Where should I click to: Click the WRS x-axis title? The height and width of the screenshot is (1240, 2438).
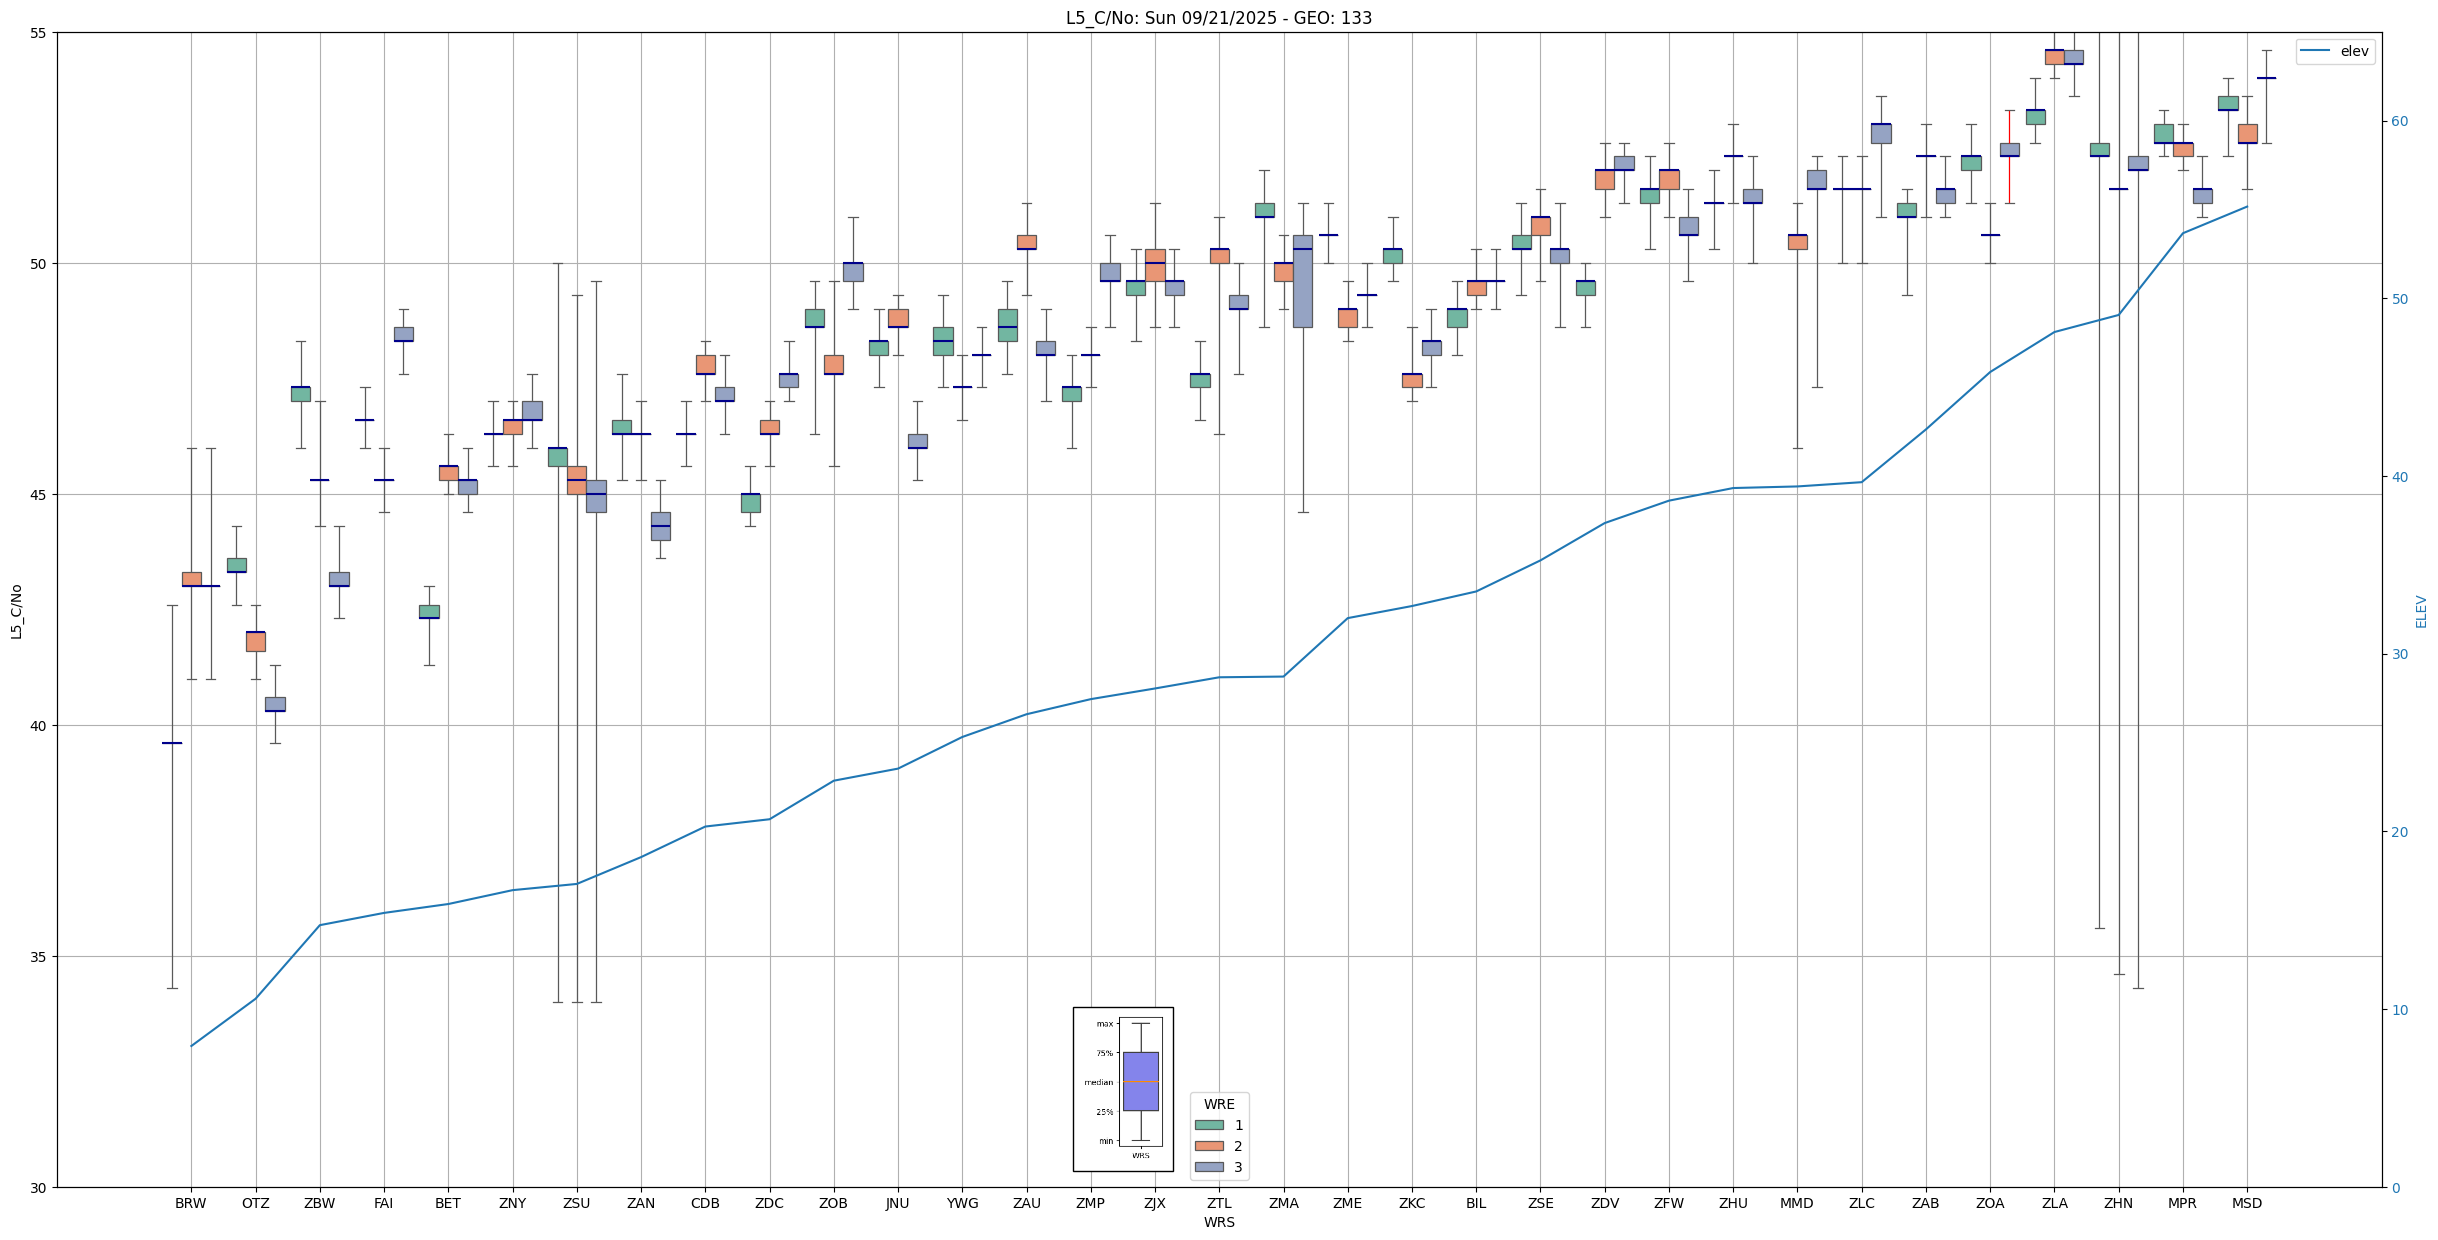pos(1218,1222)
